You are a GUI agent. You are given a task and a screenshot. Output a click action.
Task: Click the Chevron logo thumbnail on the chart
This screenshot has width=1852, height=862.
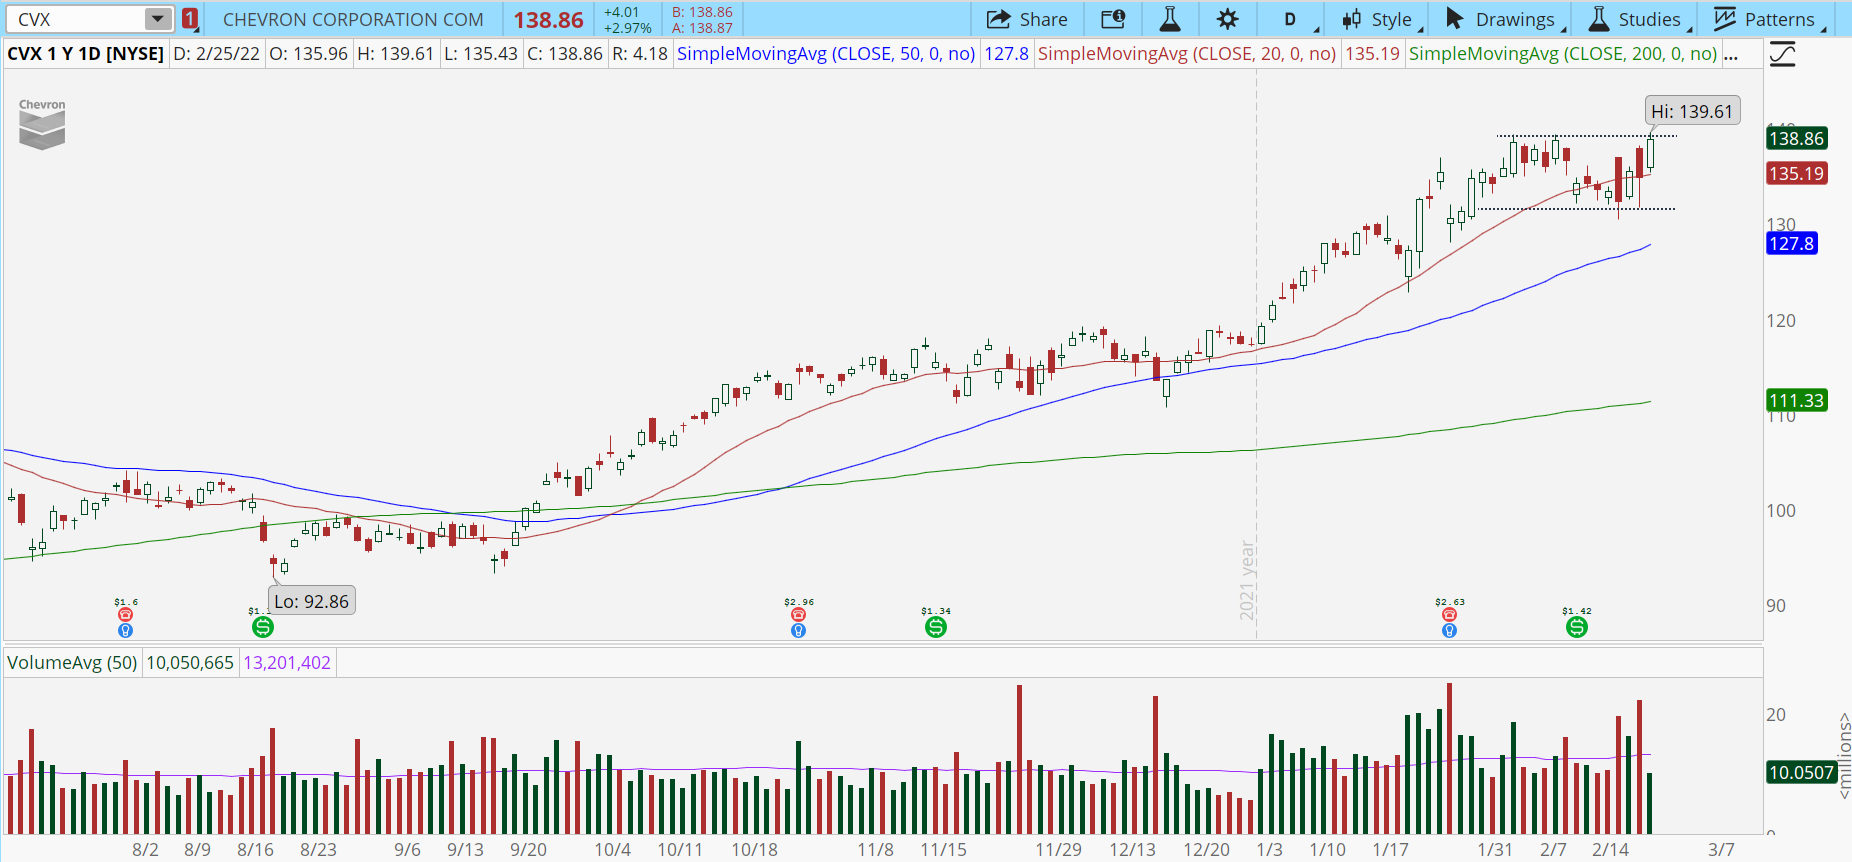click(x=42, y=124)
